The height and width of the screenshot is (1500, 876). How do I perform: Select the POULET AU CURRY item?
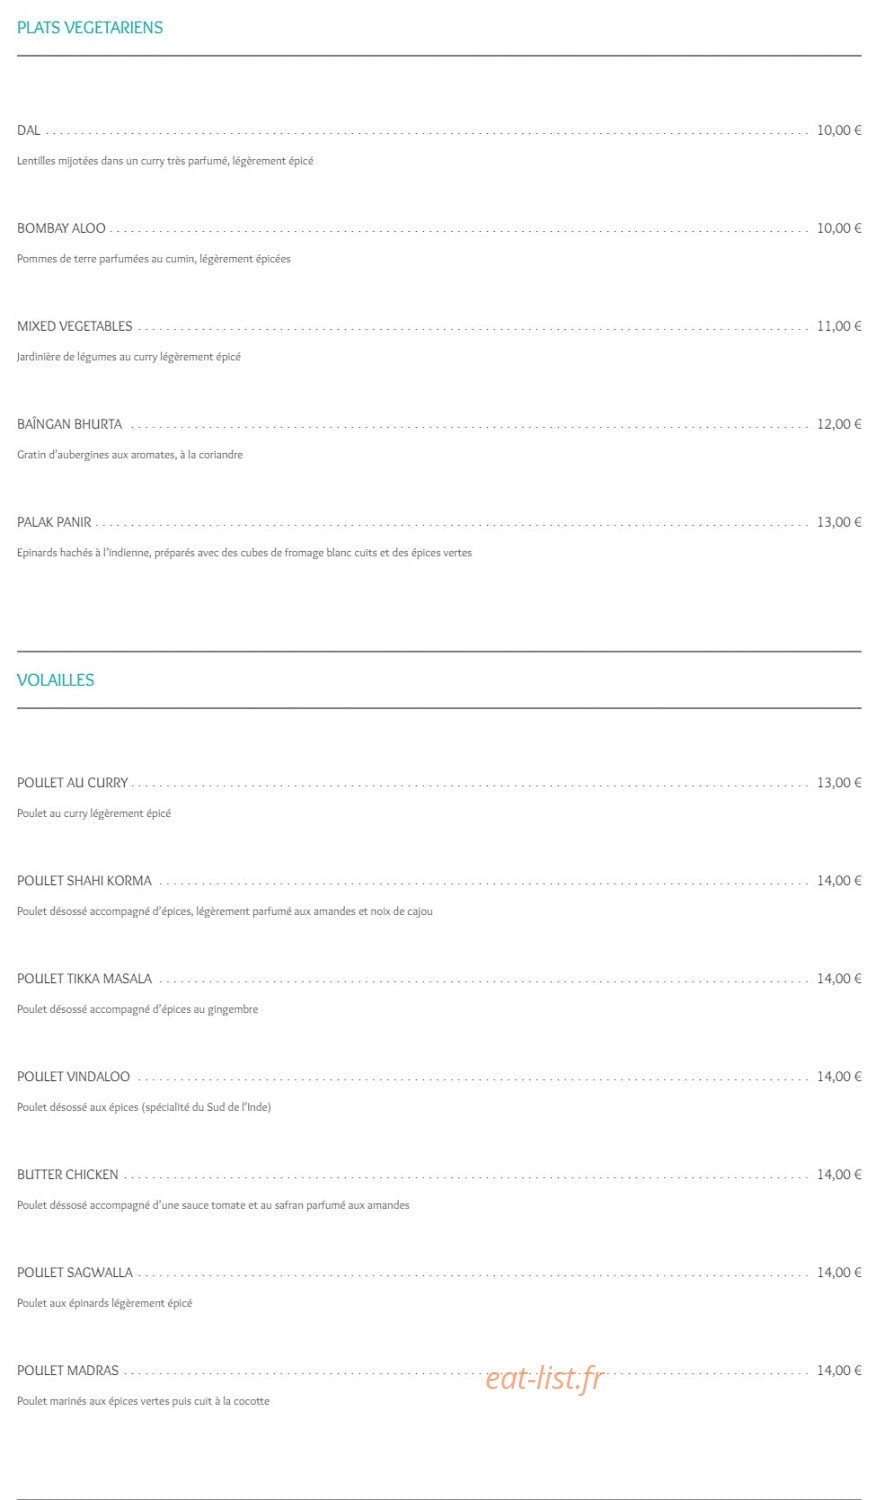72,783
